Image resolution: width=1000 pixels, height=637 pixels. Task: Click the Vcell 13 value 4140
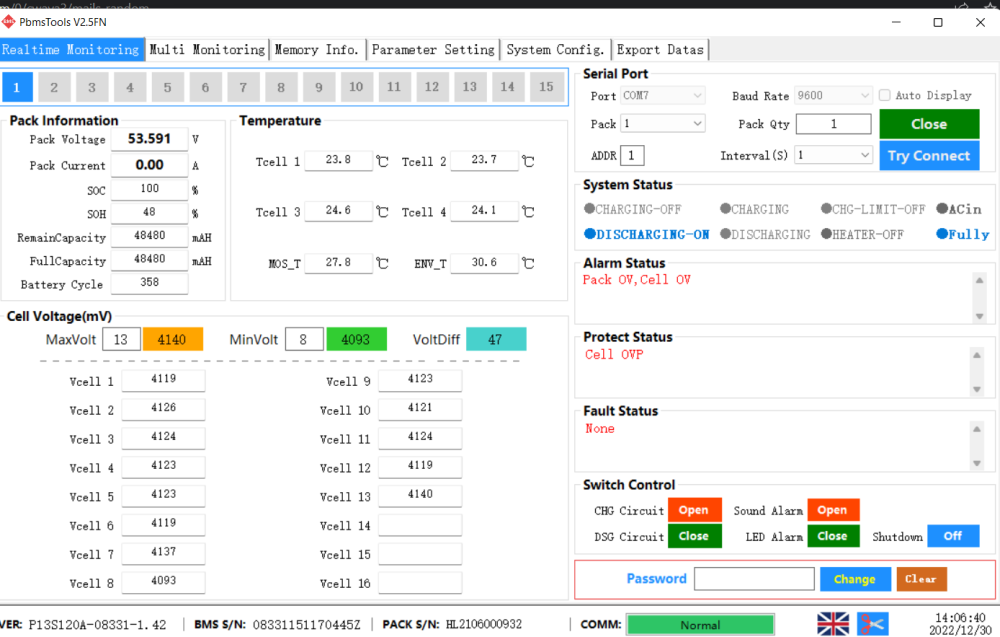(420, 495)
